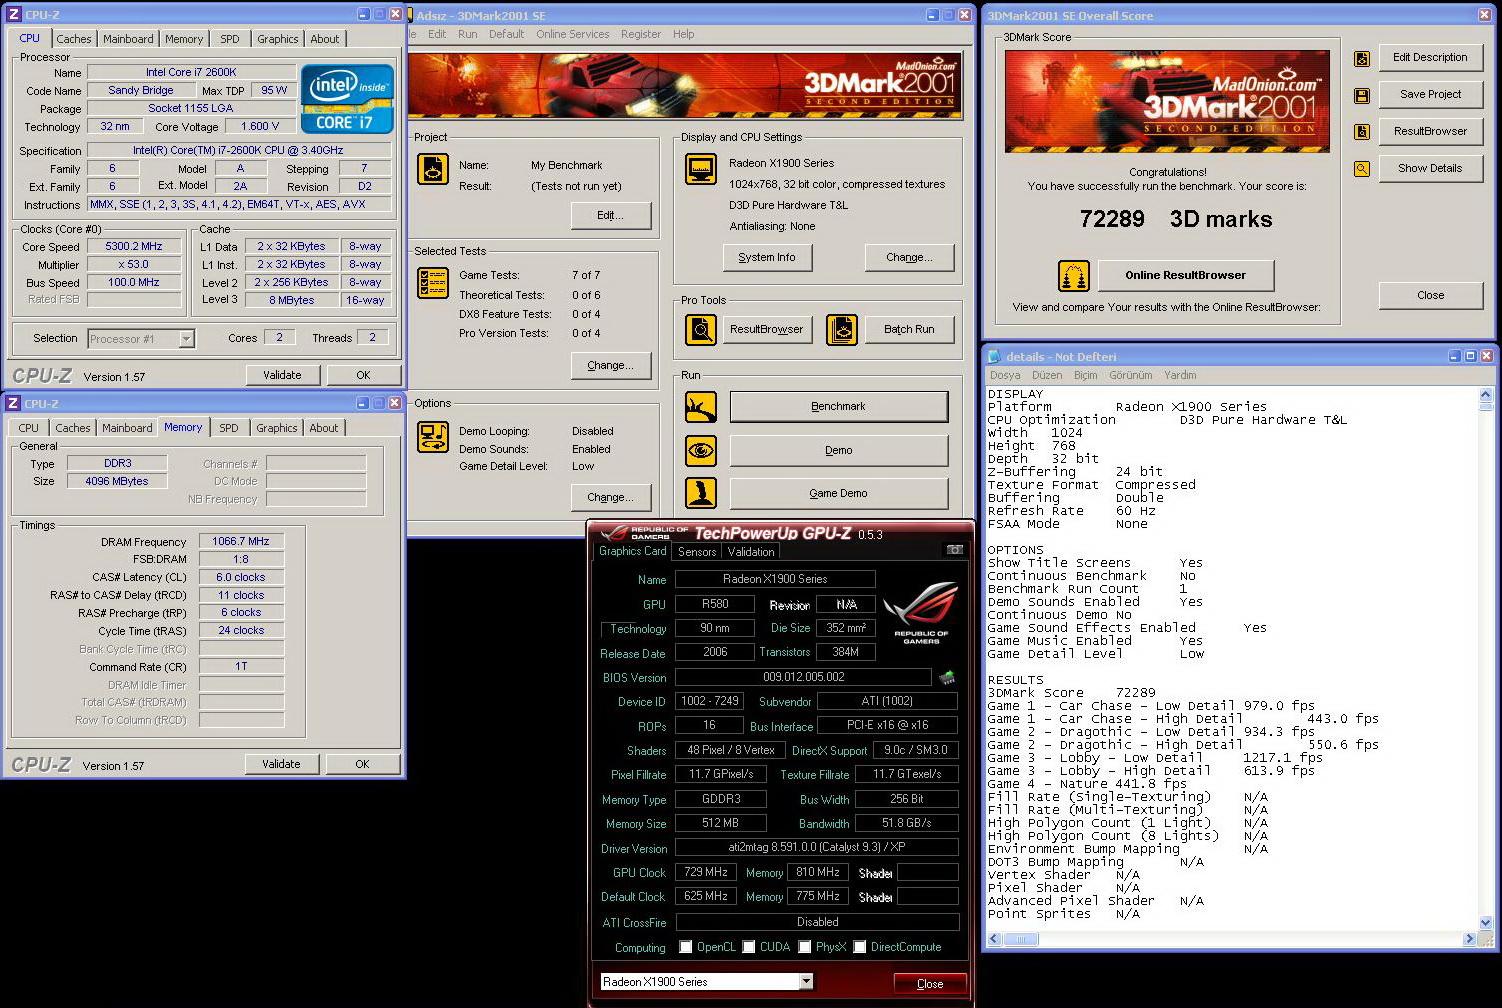Click Validate in upper CPU-Z window
This screenshot has height=1008, width=1502.
(282, 375)
